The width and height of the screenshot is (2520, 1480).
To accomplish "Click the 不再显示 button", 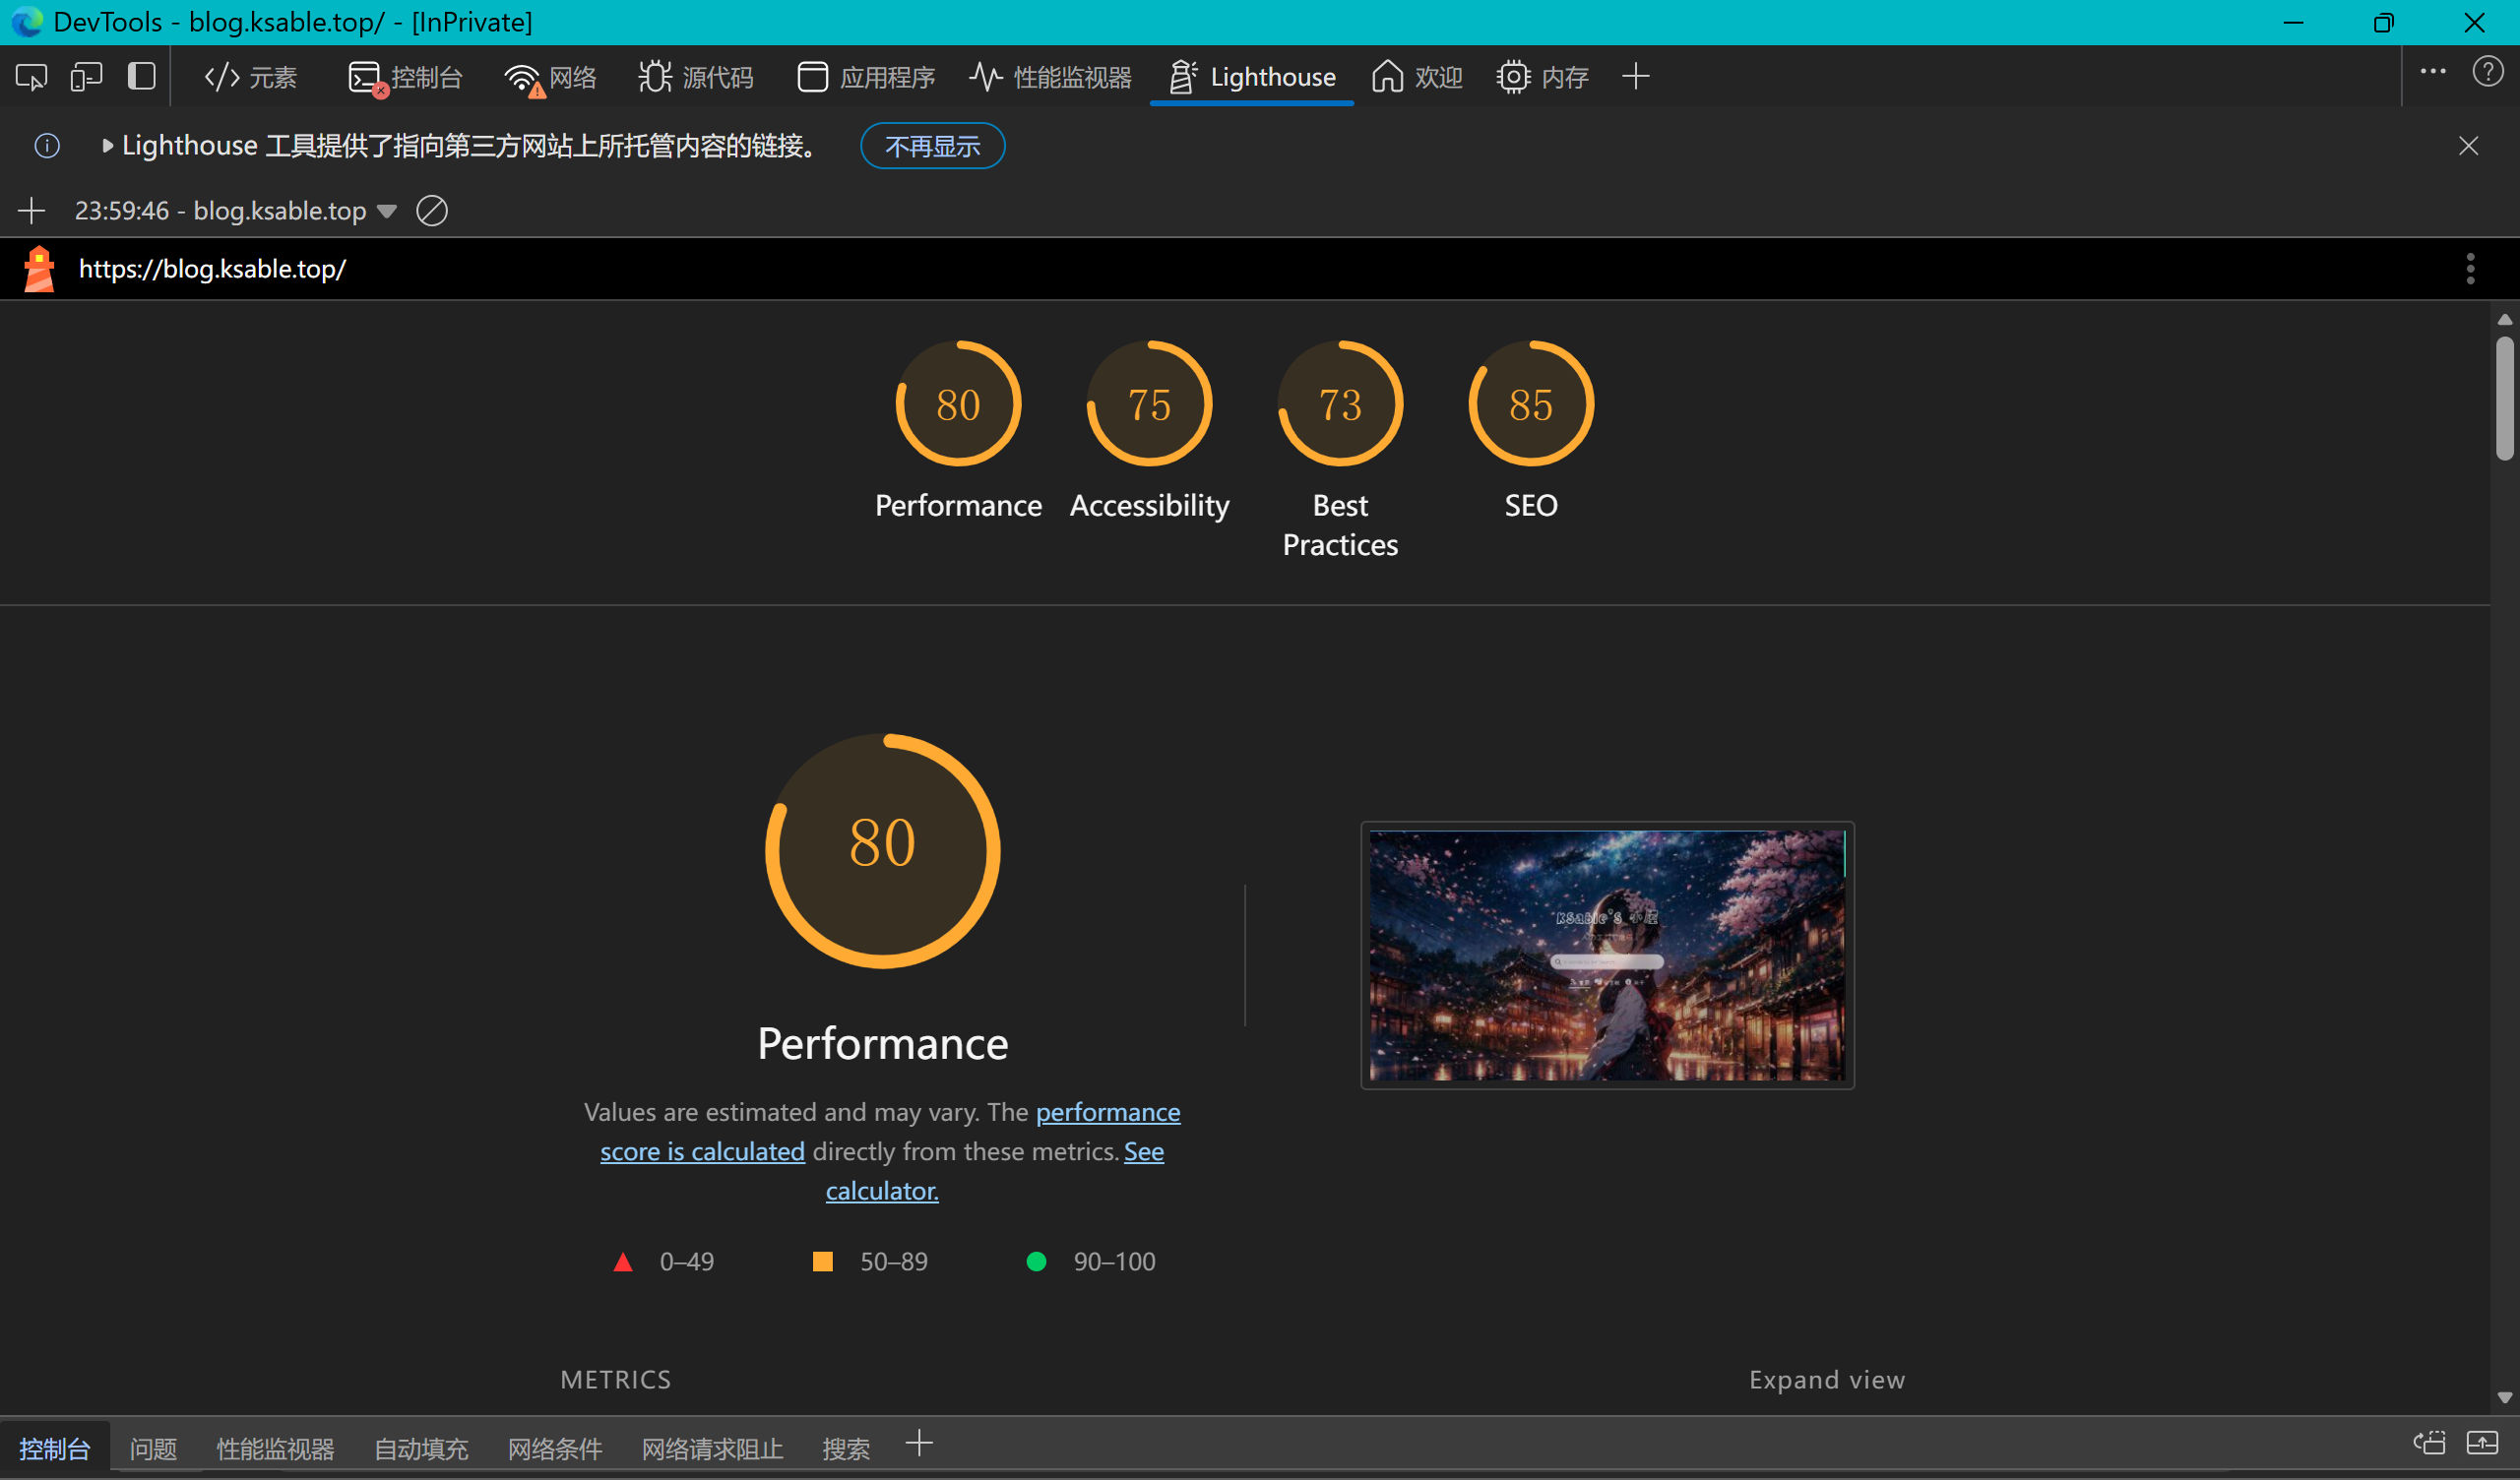I will pos(932,146).
